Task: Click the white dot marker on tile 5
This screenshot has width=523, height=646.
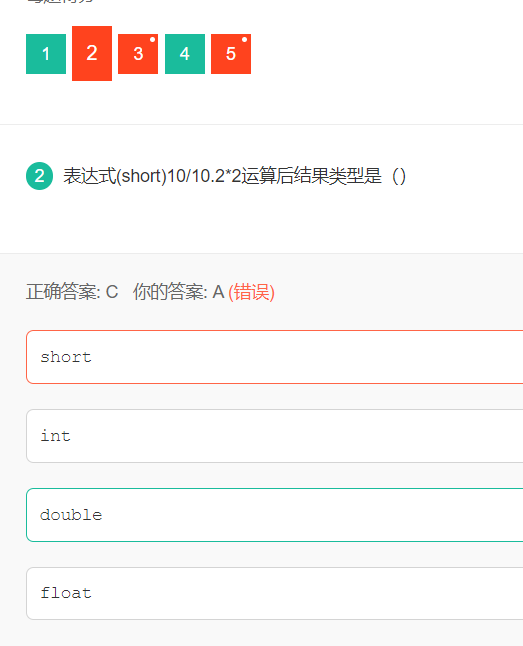Action: tap(244, 40)
